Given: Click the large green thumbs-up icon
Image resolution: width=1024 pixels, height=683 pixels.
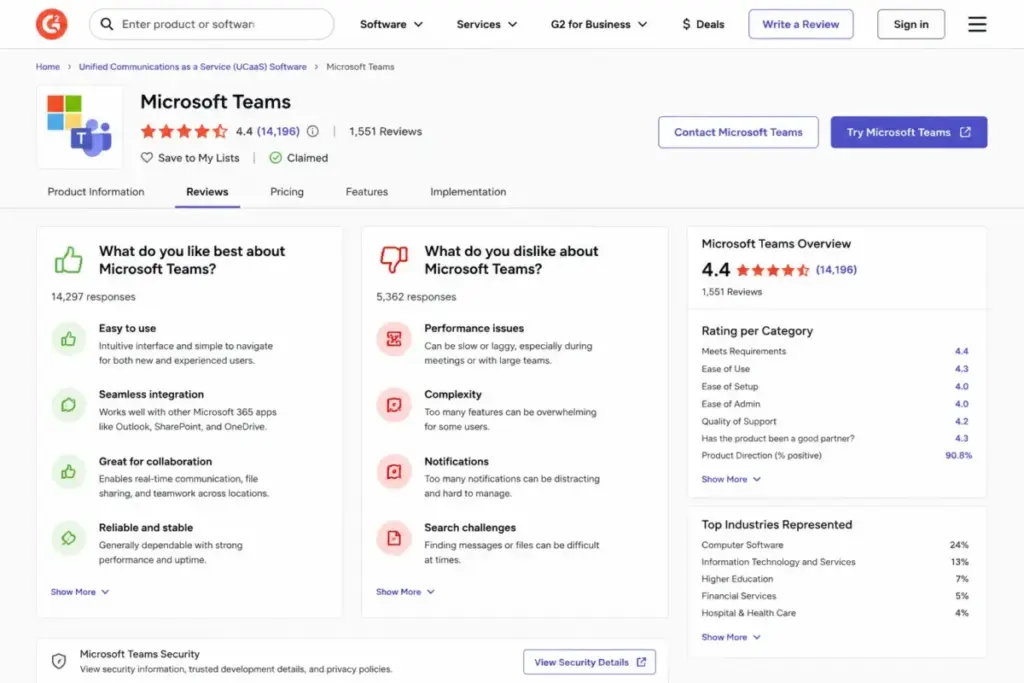Looking at the screenshot, I should (x=69, y=260).
